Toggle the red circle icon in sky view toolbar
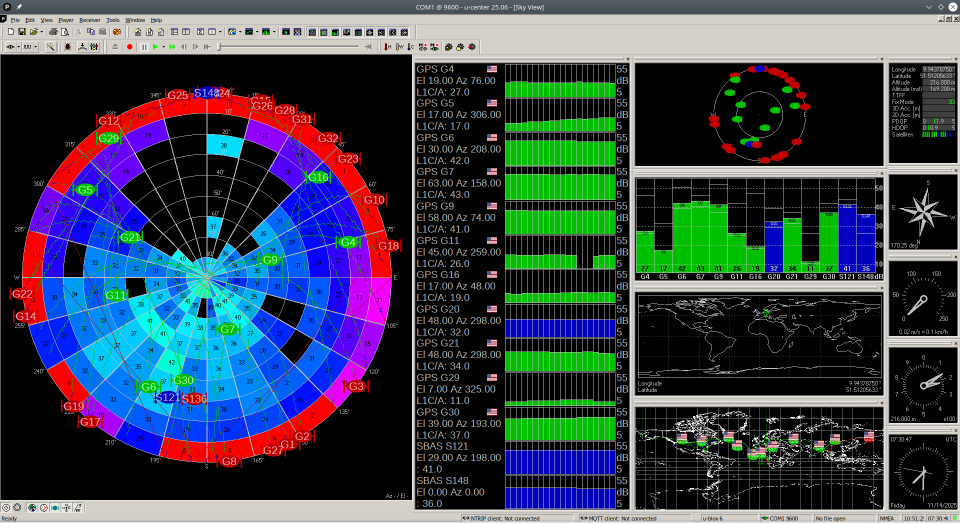This screenshot has width=960, height=523. [x=44, y=507]
